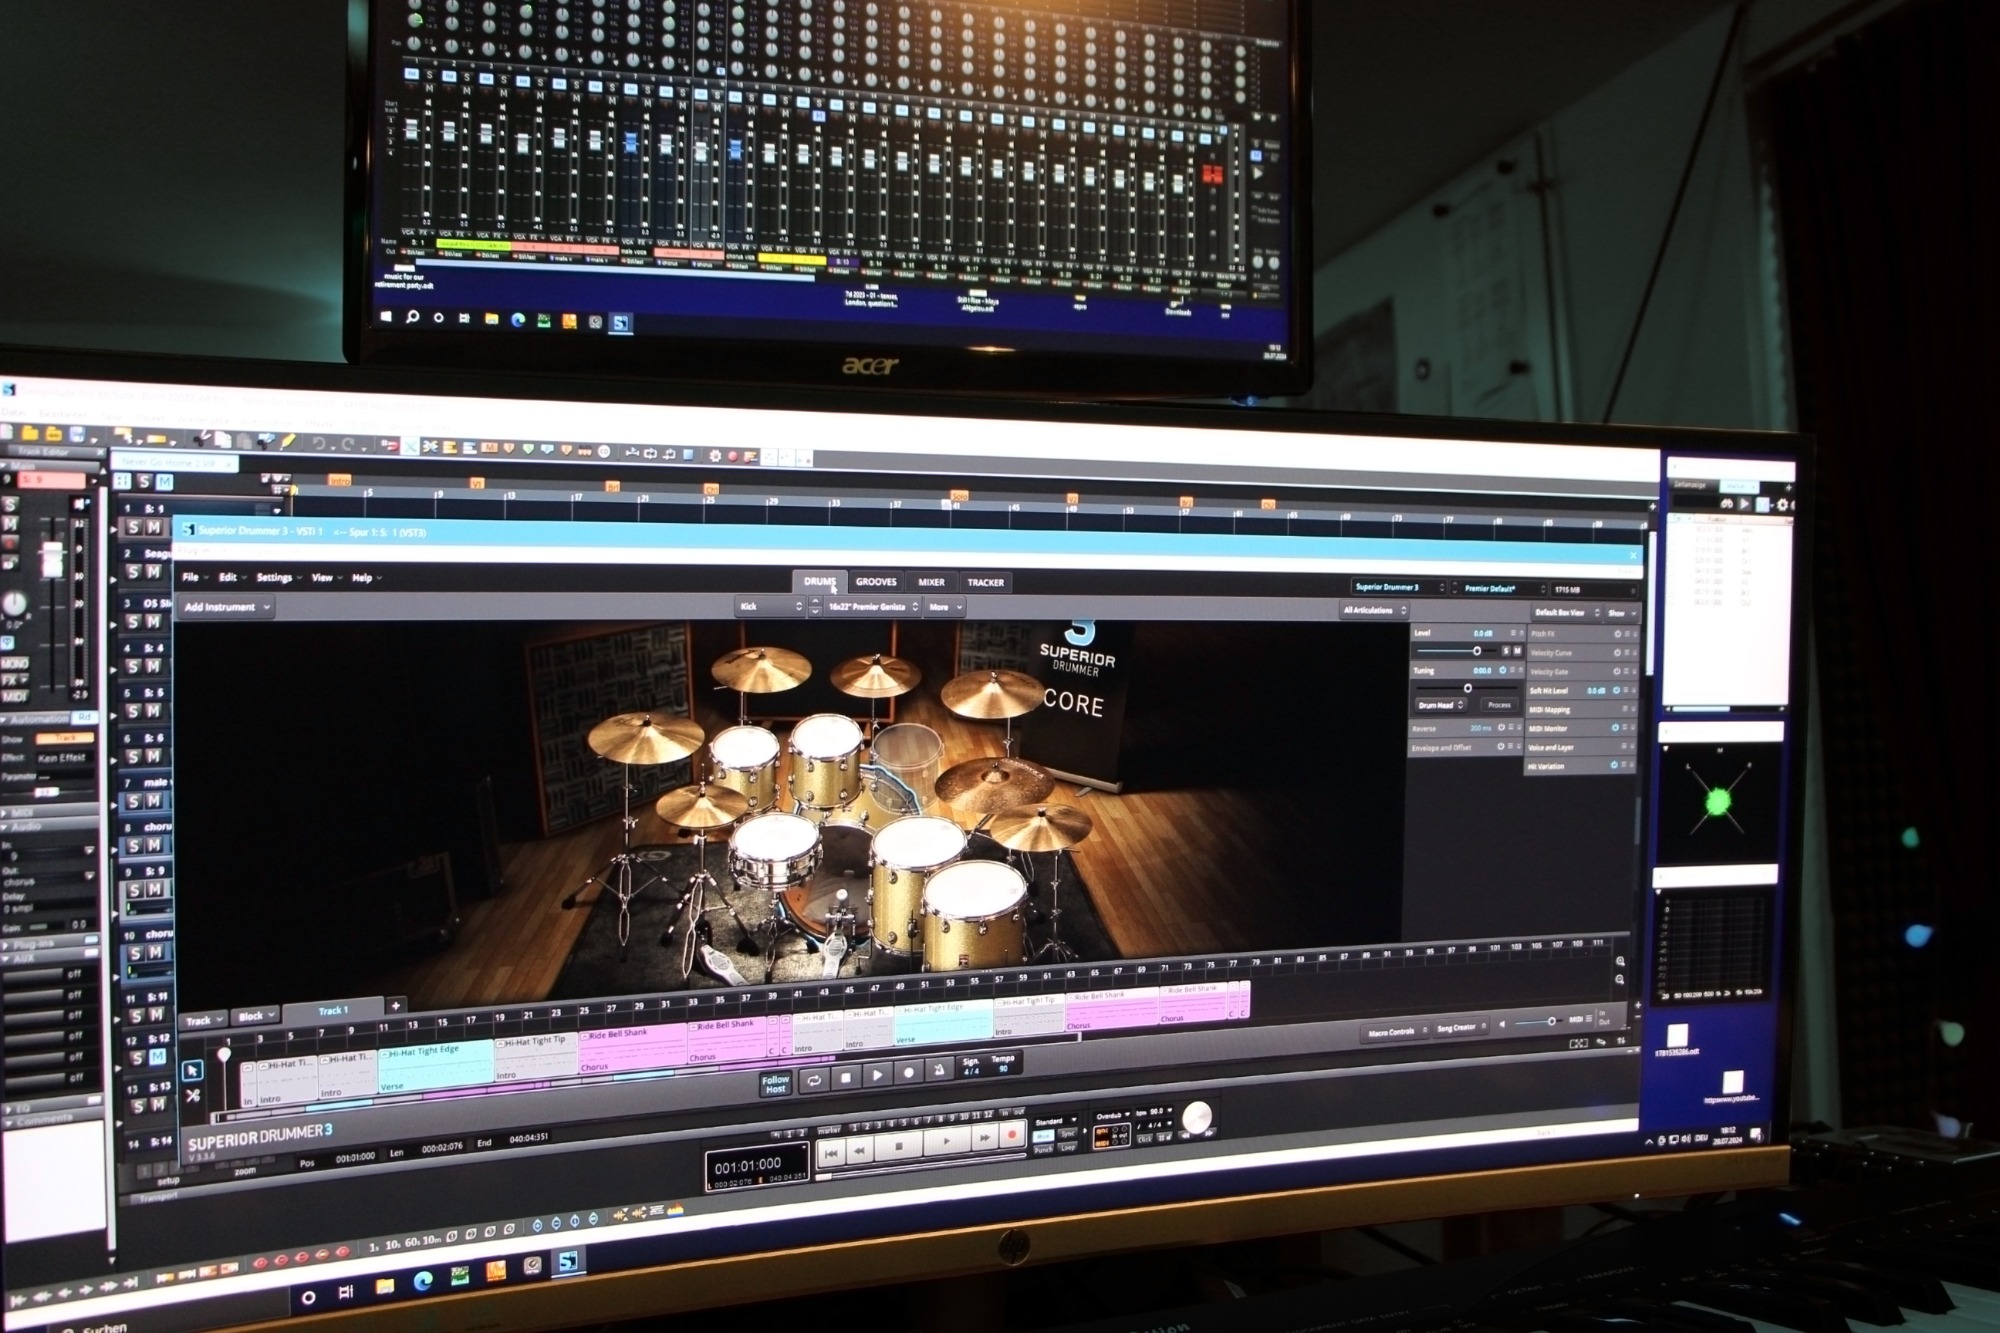Viewport: 2000px width, 1333px height.
Task: Mute the Kick with the M button under Level
Action: [1517, 651]
